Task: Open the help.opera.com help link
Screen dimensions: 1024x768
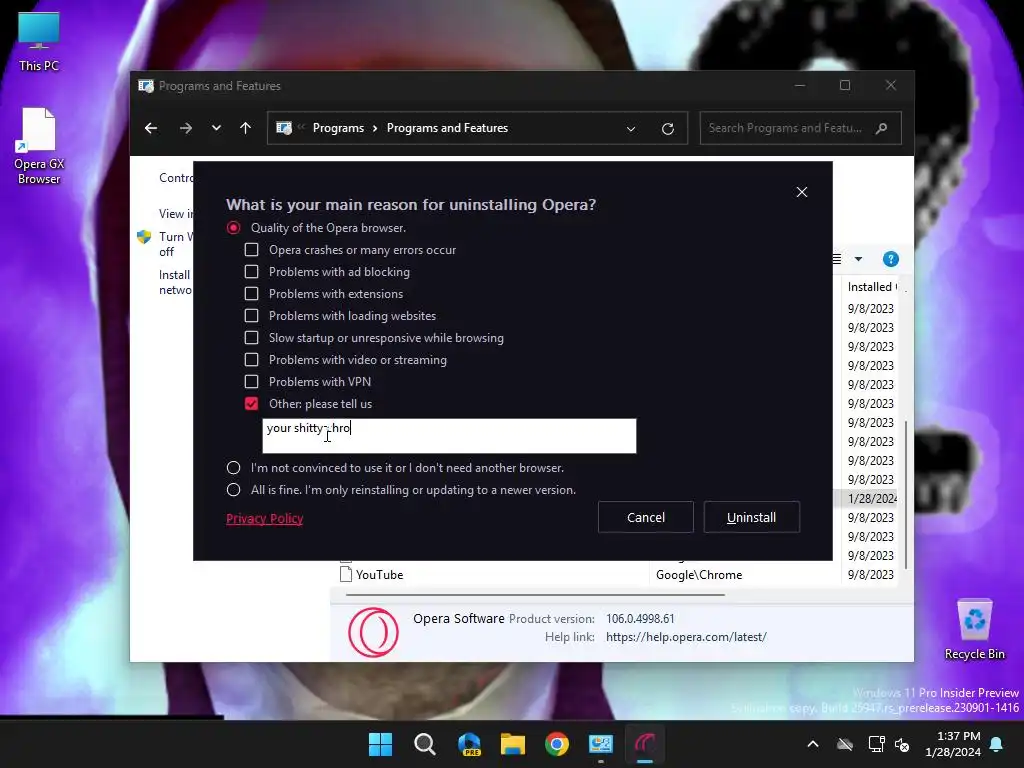Action: tap(686, 637)
